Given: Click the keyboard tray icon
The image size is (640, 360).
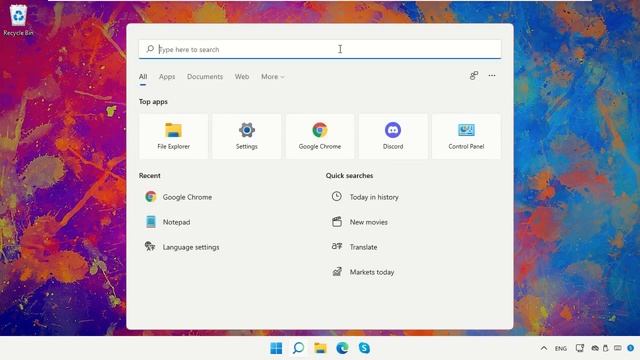Looking at the screenshot, I should point(618,348).
